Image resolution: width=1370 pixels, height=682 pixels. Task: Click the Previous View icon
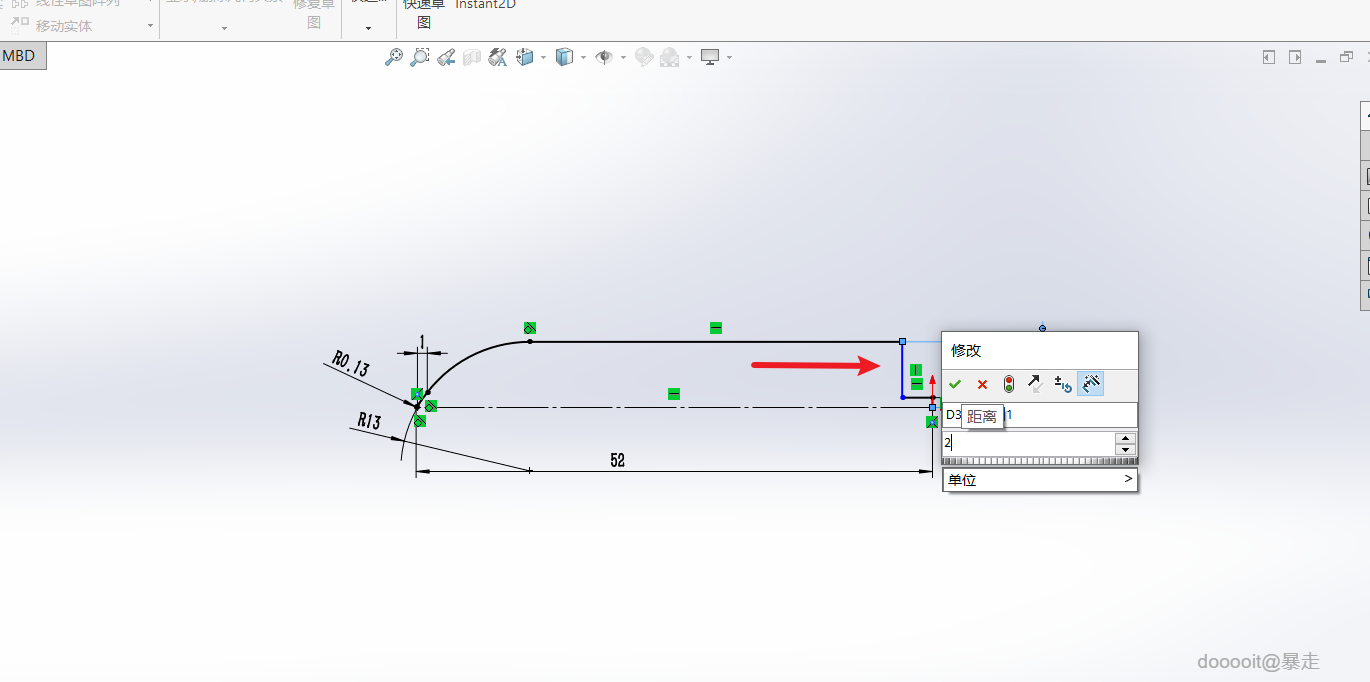coord(446,57)
